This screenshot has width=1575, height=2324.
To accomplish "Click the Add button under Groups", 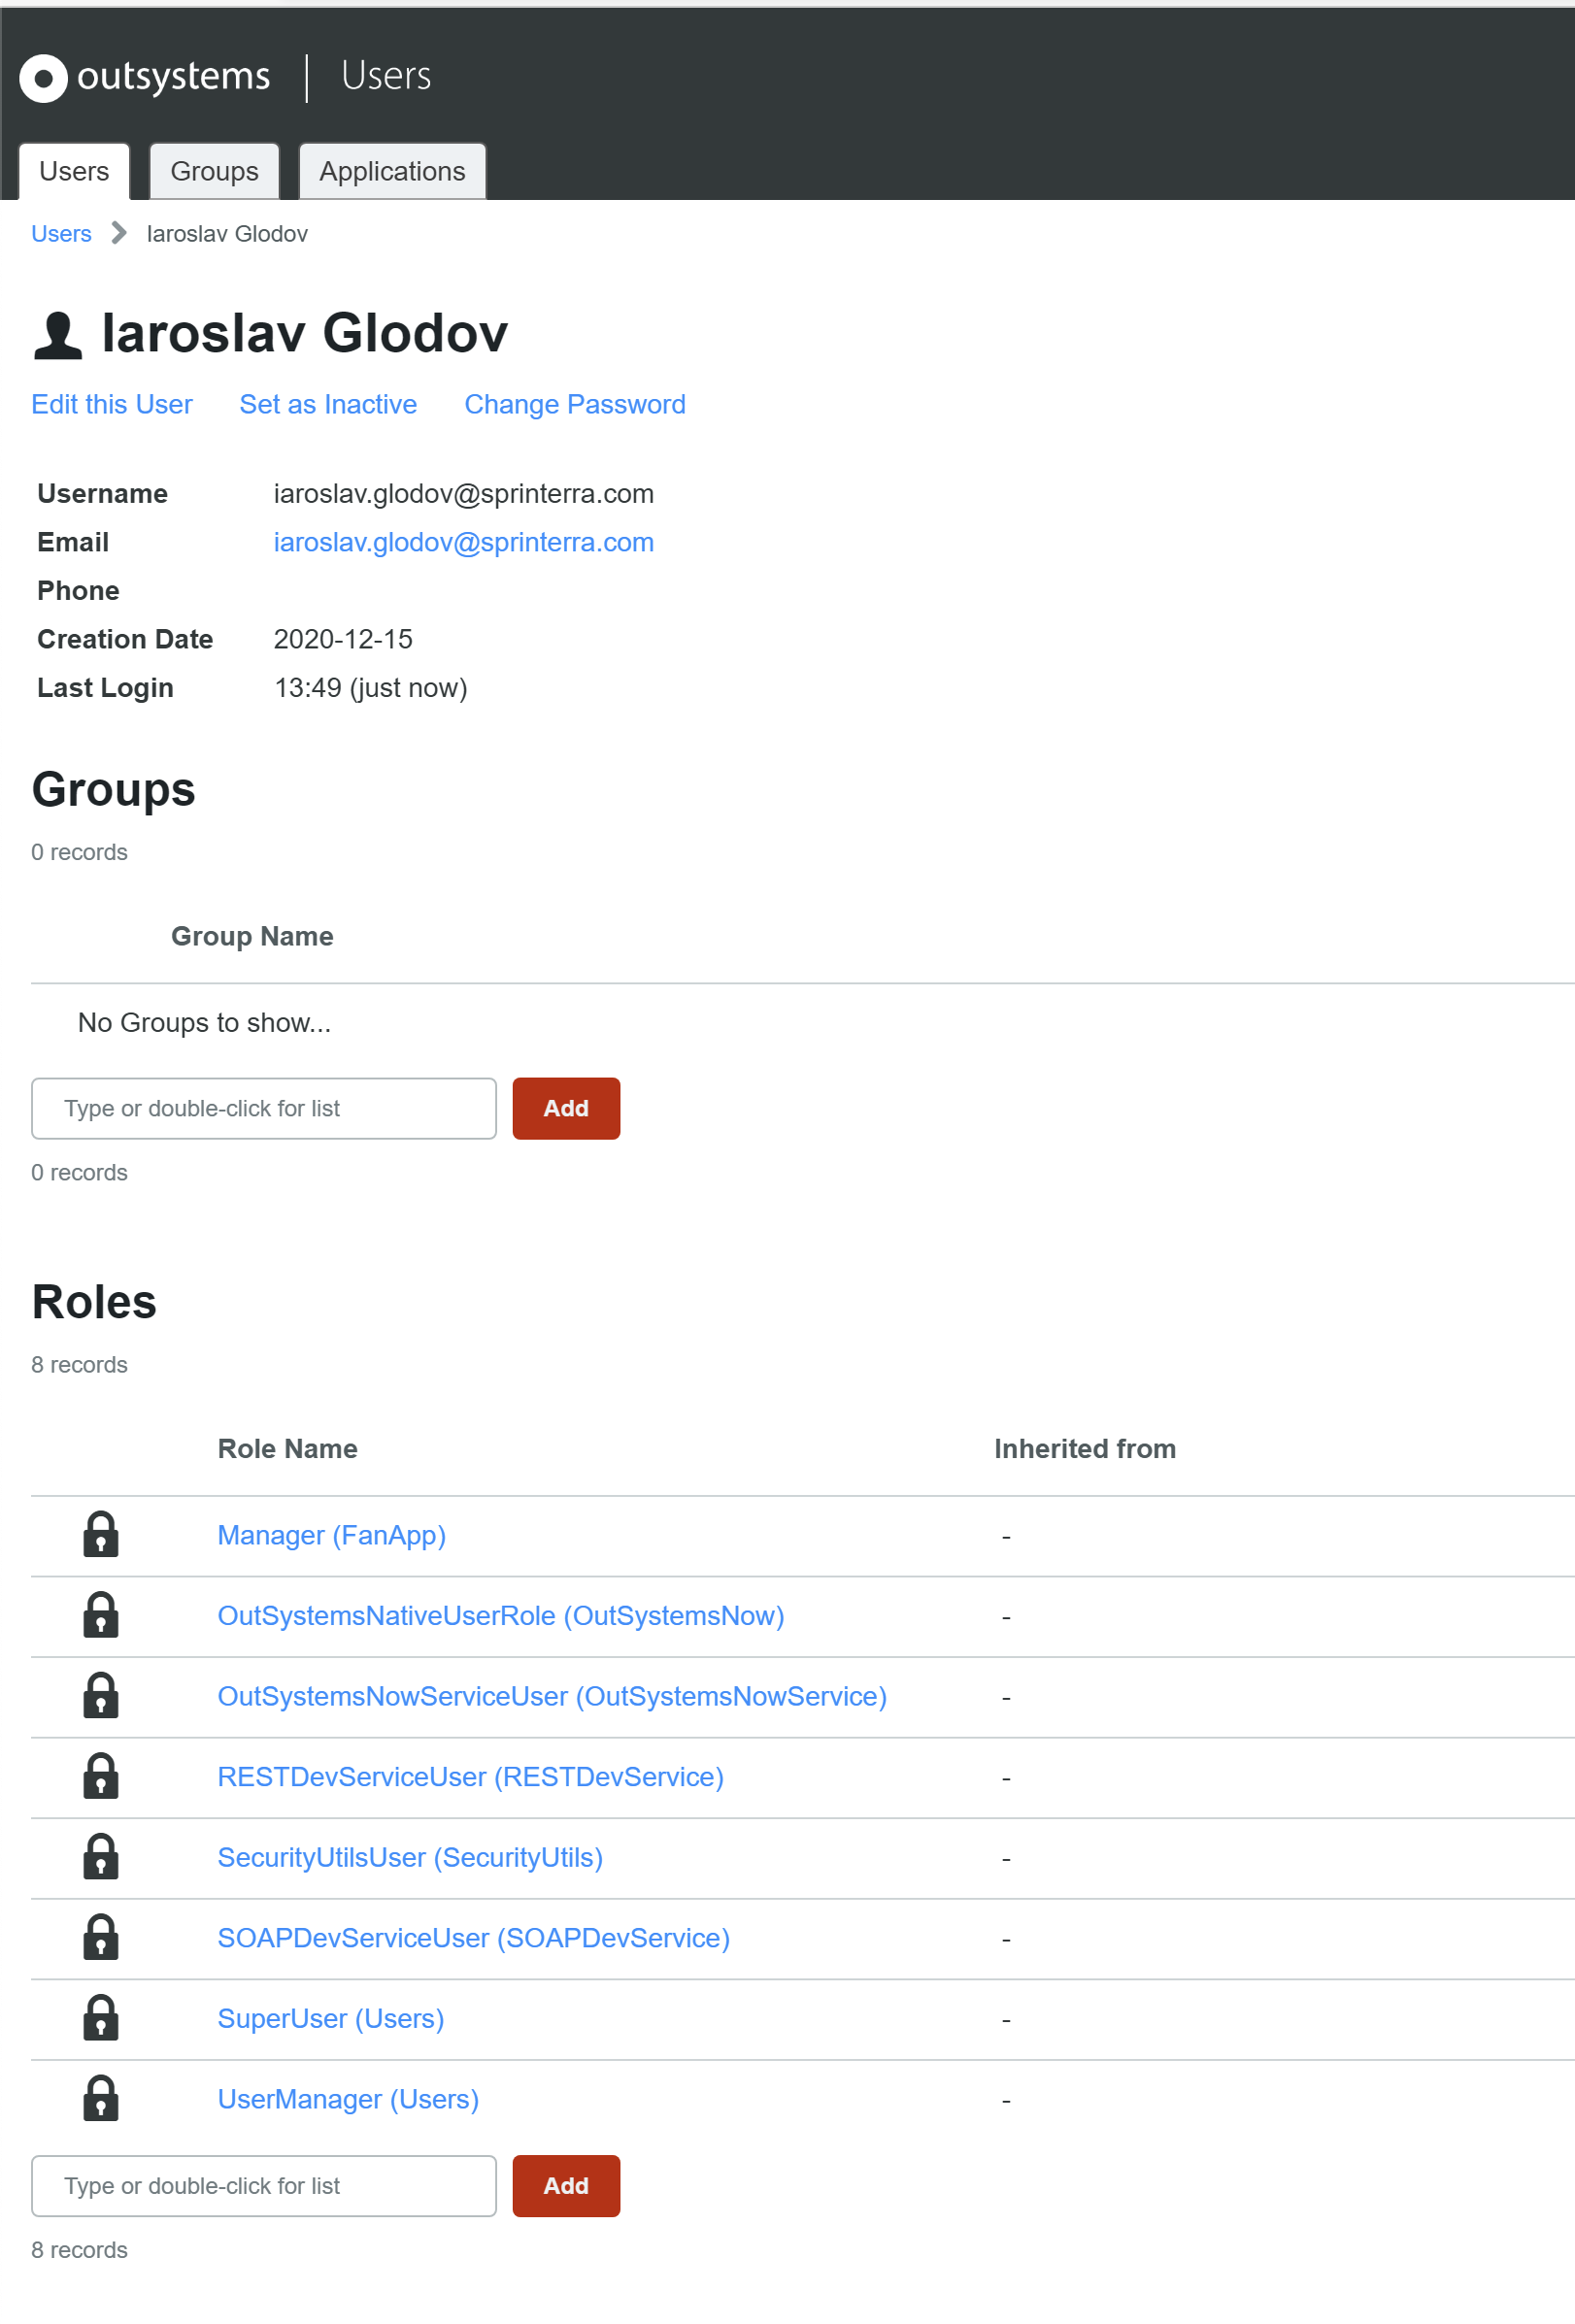I will pos(566,1108).
